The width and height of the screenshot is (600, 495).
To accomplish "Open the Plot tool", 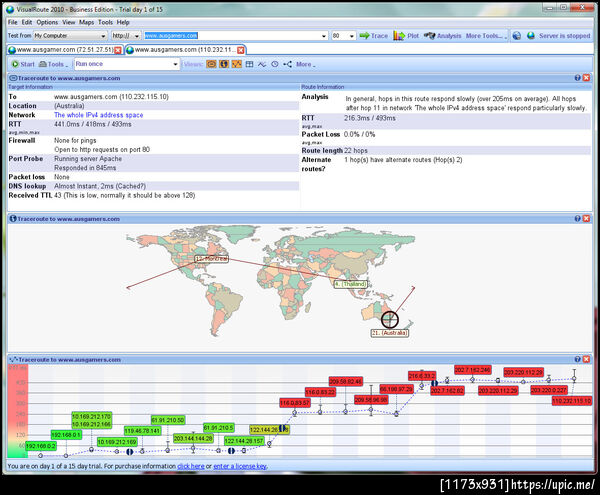I will (x=406, y=36).
